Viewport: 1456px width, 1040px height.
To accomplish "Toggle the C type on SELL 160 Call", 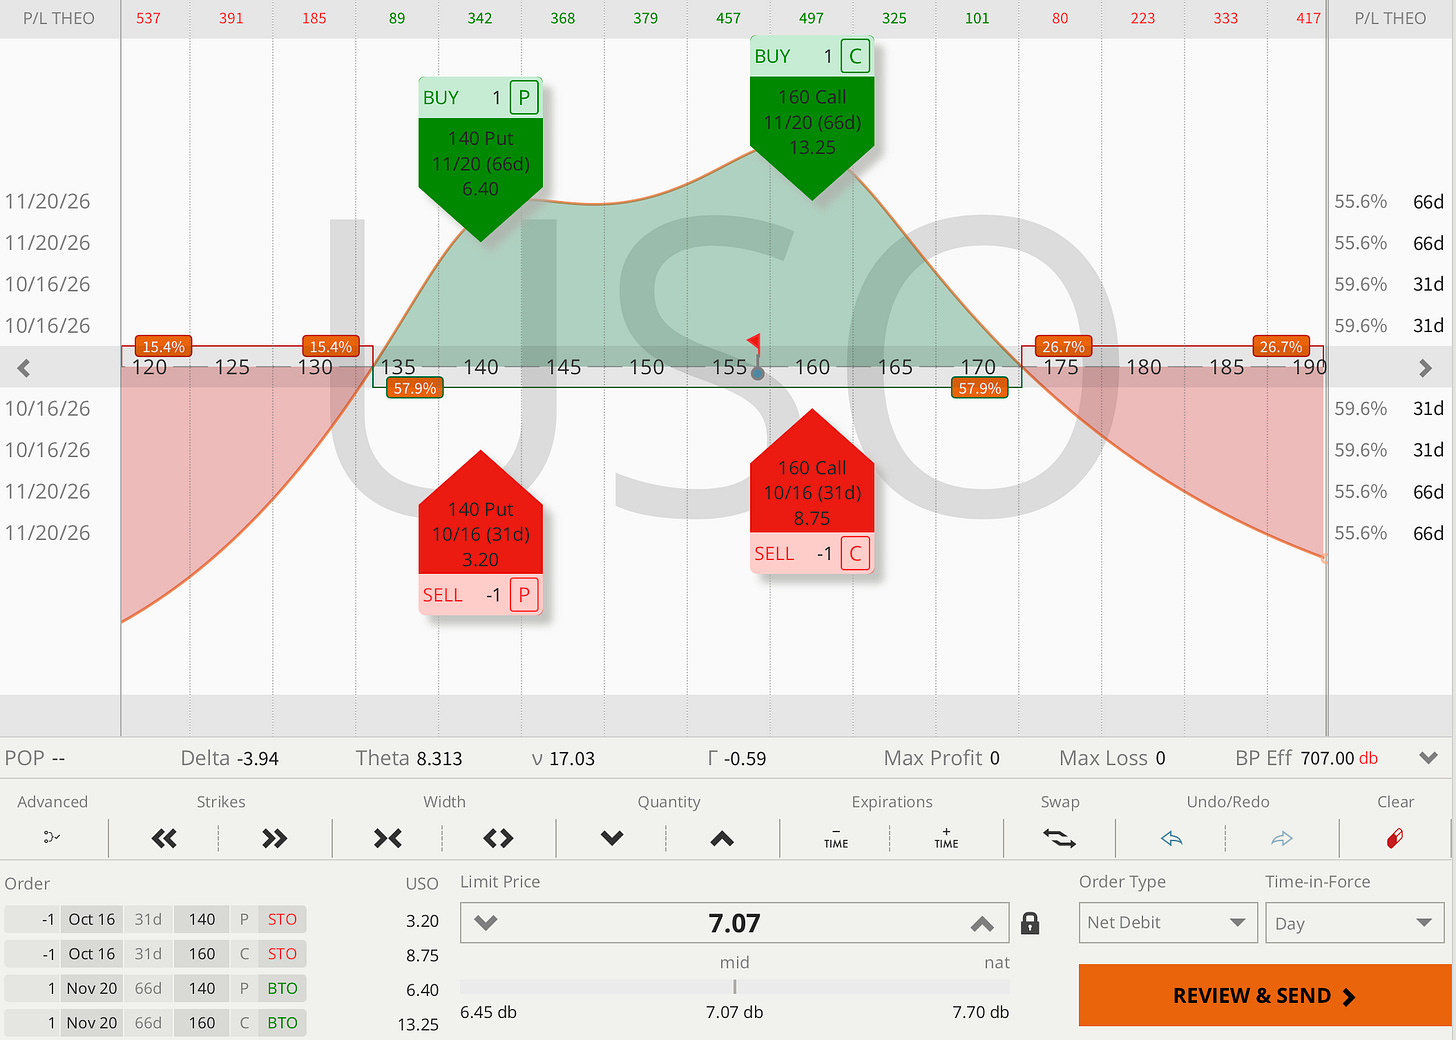I will pyautogui.click(x=855, y=554).
